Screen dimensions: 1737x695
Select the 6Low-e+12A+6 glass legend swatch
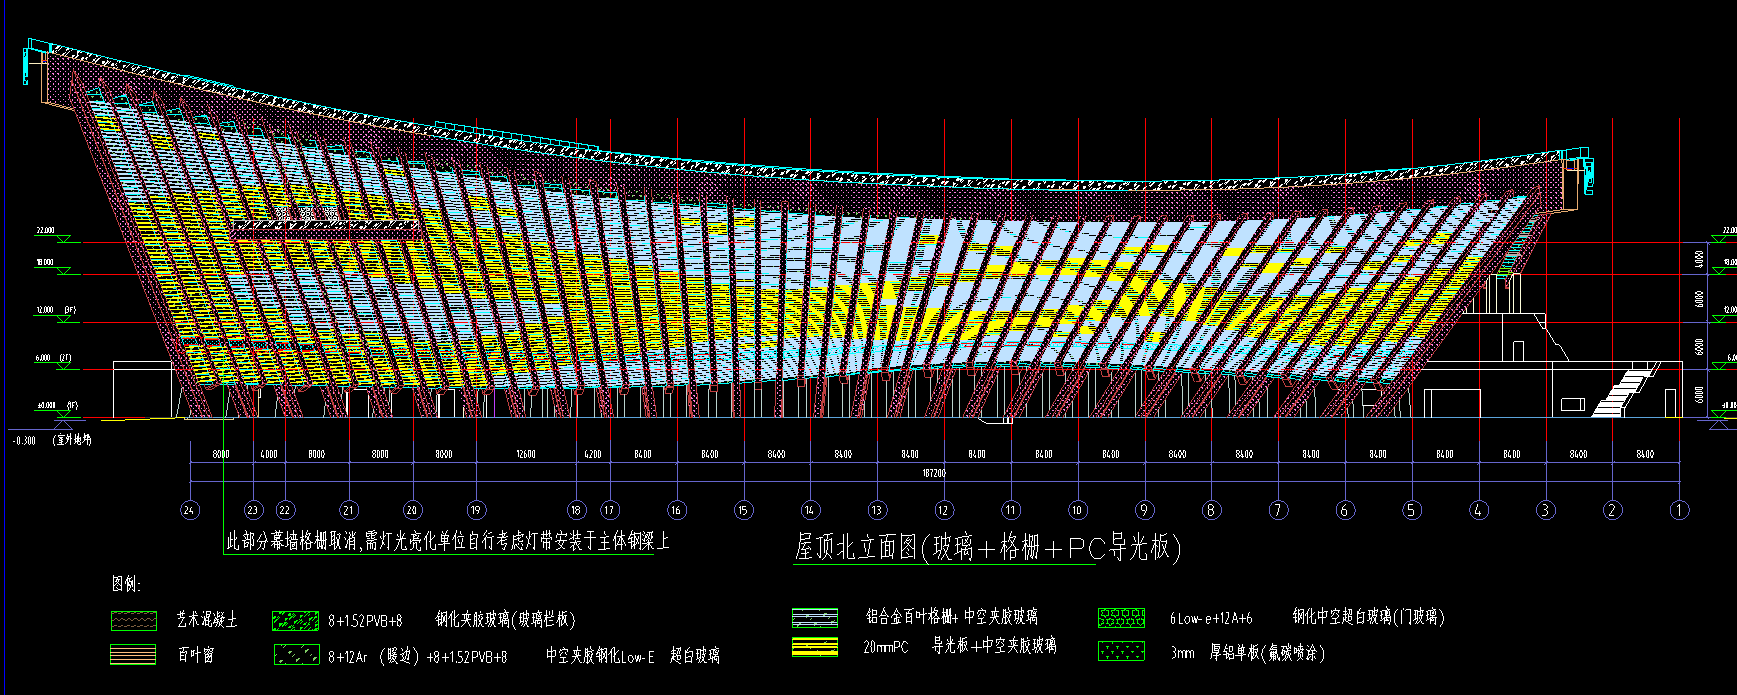[x=1121, y=618]
